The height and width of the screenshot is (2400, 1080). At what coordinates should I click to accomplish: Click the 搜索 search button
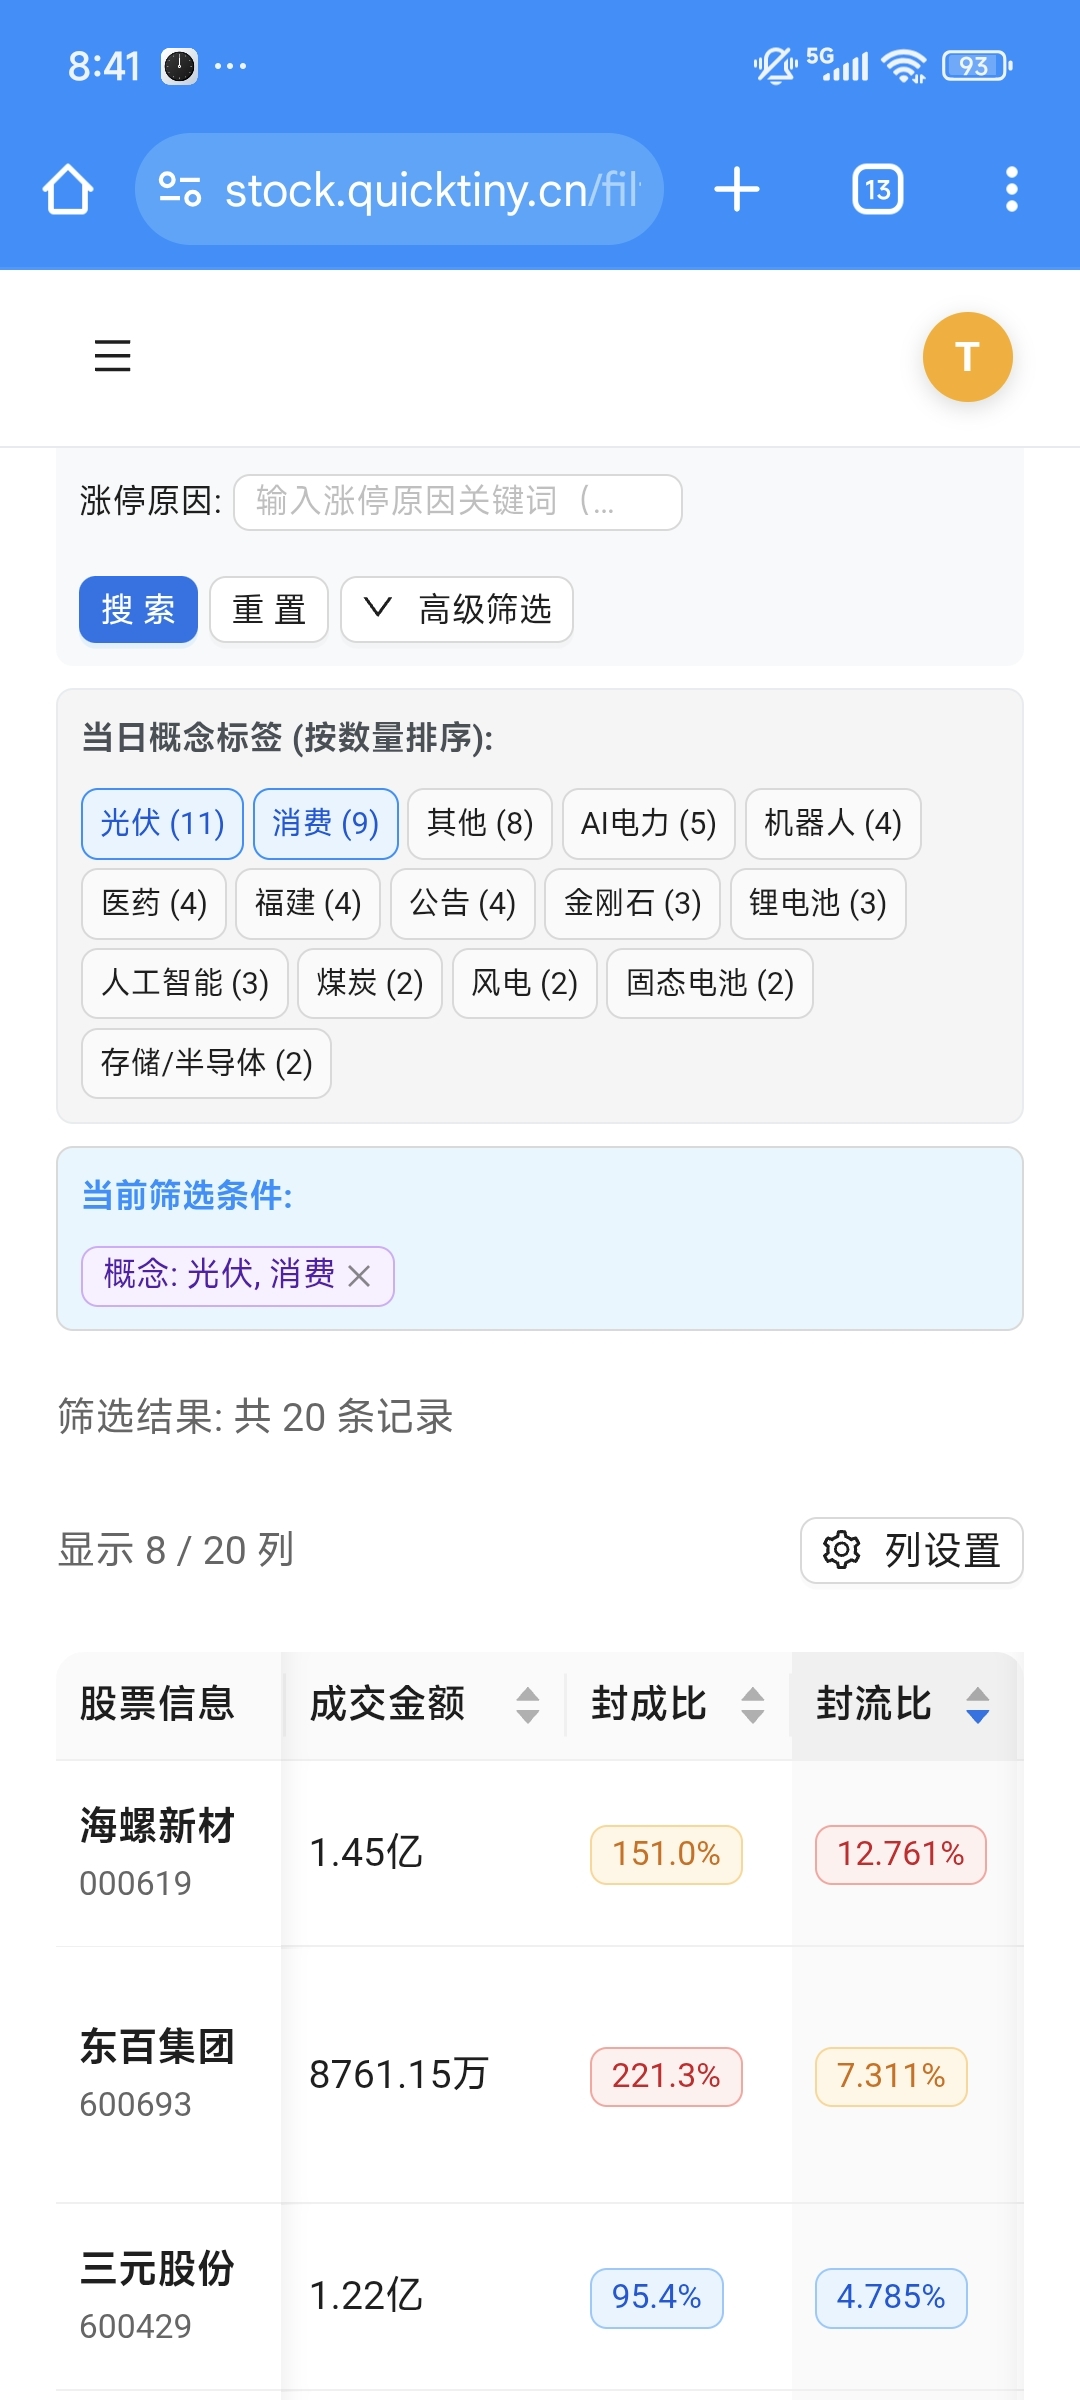(x=138, y=609)
